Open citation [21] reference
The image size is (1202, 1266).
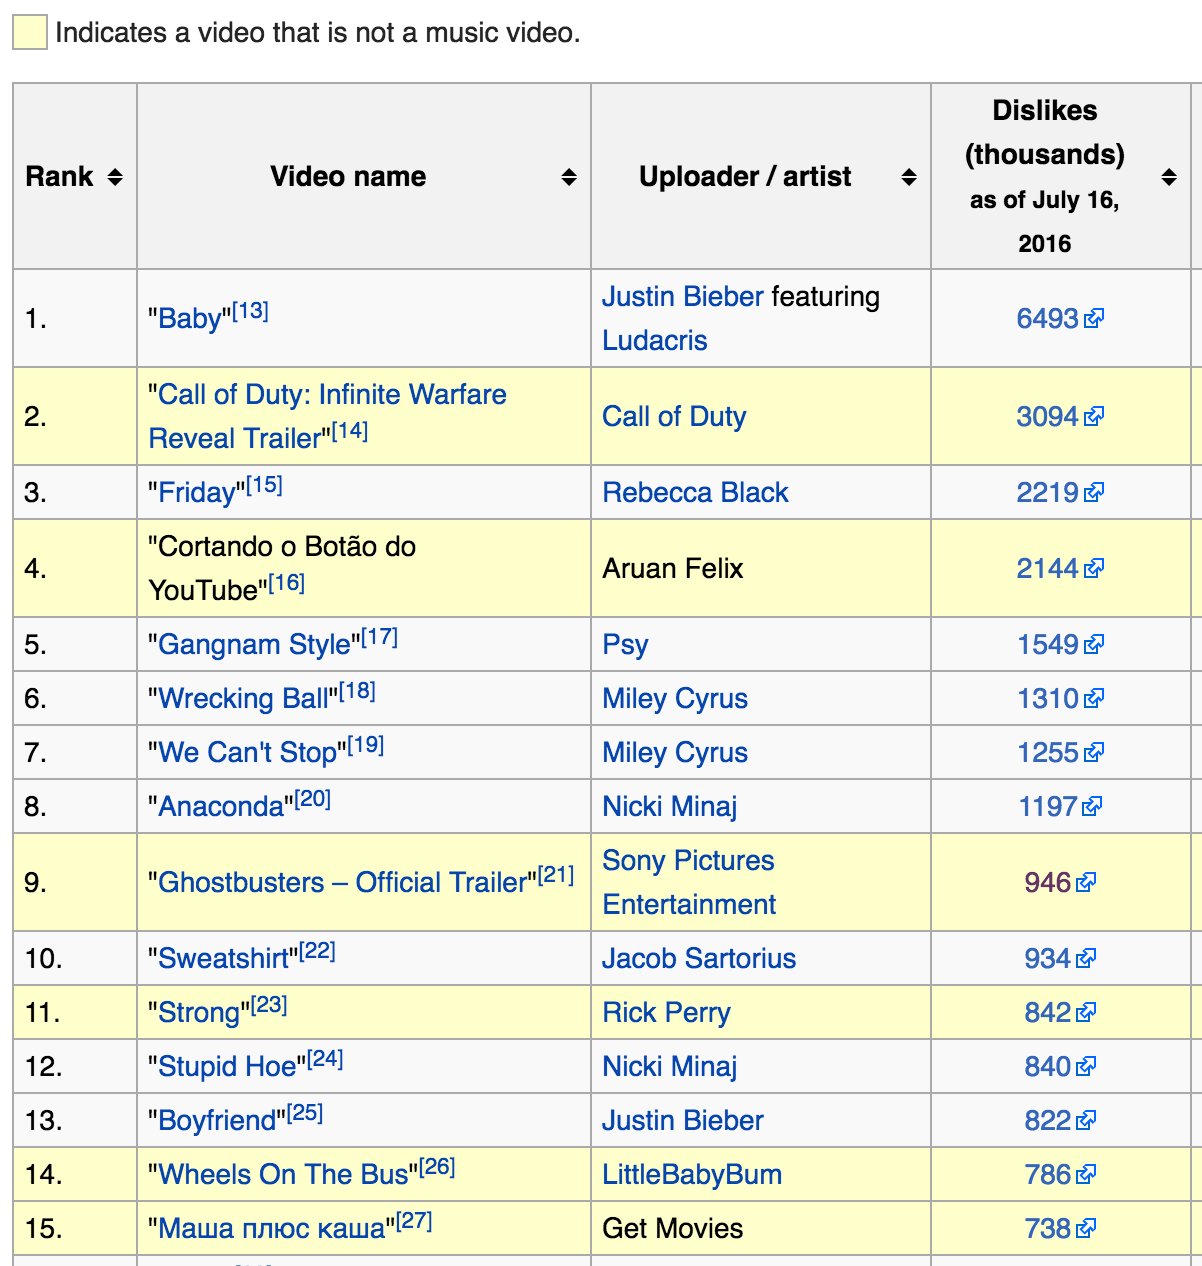[556, 875]
